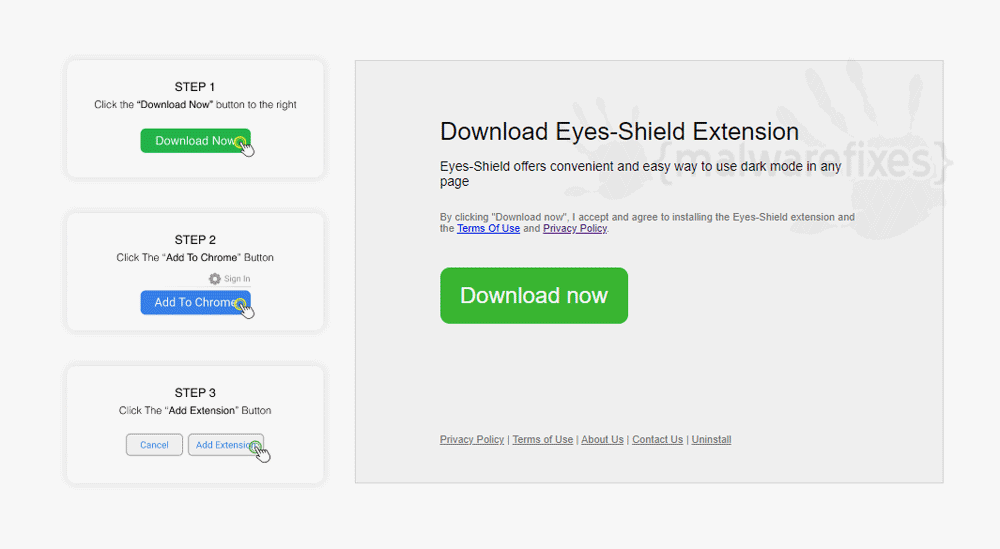Click the Add Extension button in Step 3
The width and height of the screenshot is (1000, 549).
click(226, 445)
